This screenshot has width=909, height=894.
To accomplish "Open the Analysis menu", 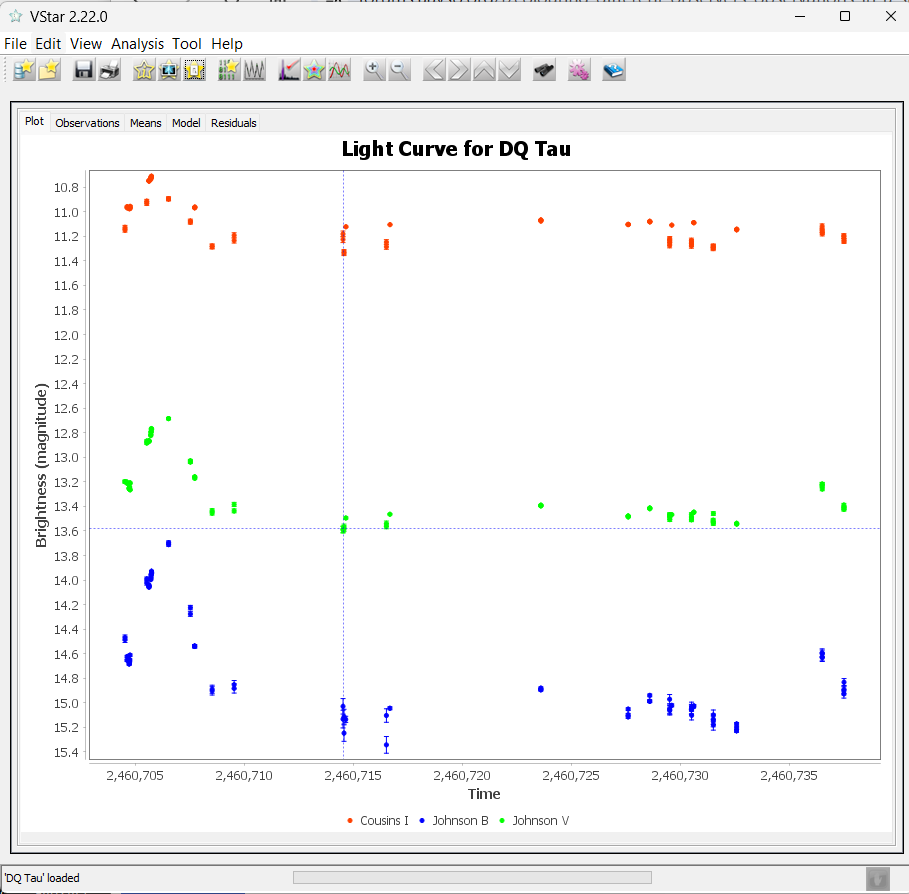I will 137,44.
